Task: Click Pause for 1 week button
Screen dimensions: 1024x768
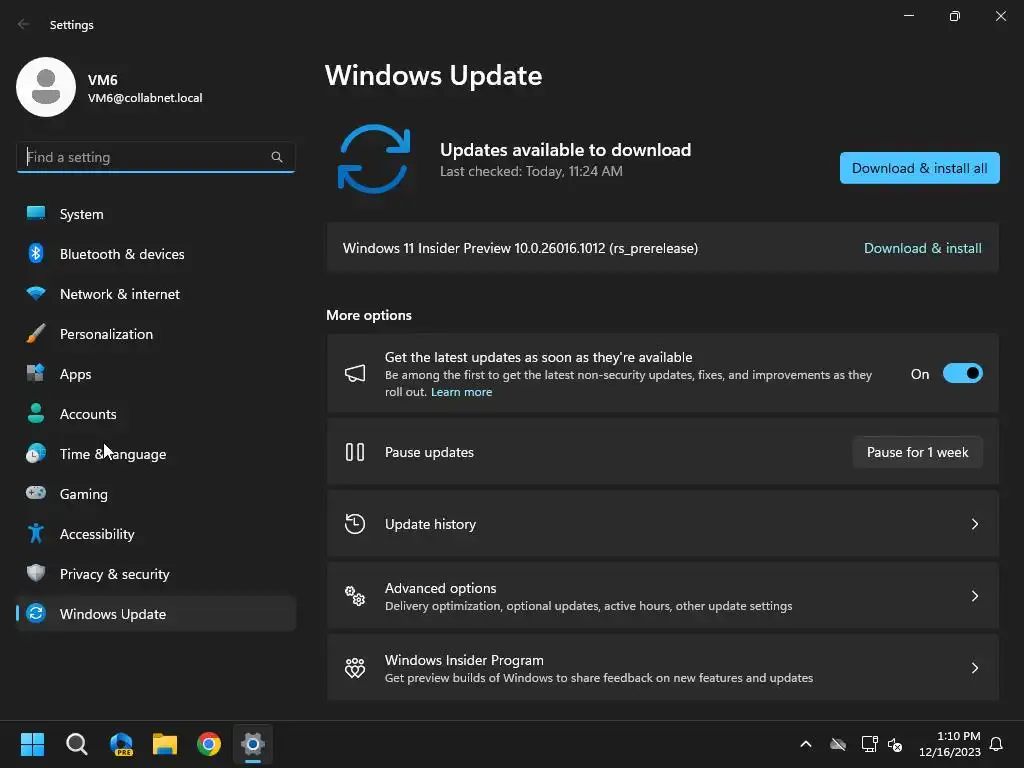Action: point(917,452)
